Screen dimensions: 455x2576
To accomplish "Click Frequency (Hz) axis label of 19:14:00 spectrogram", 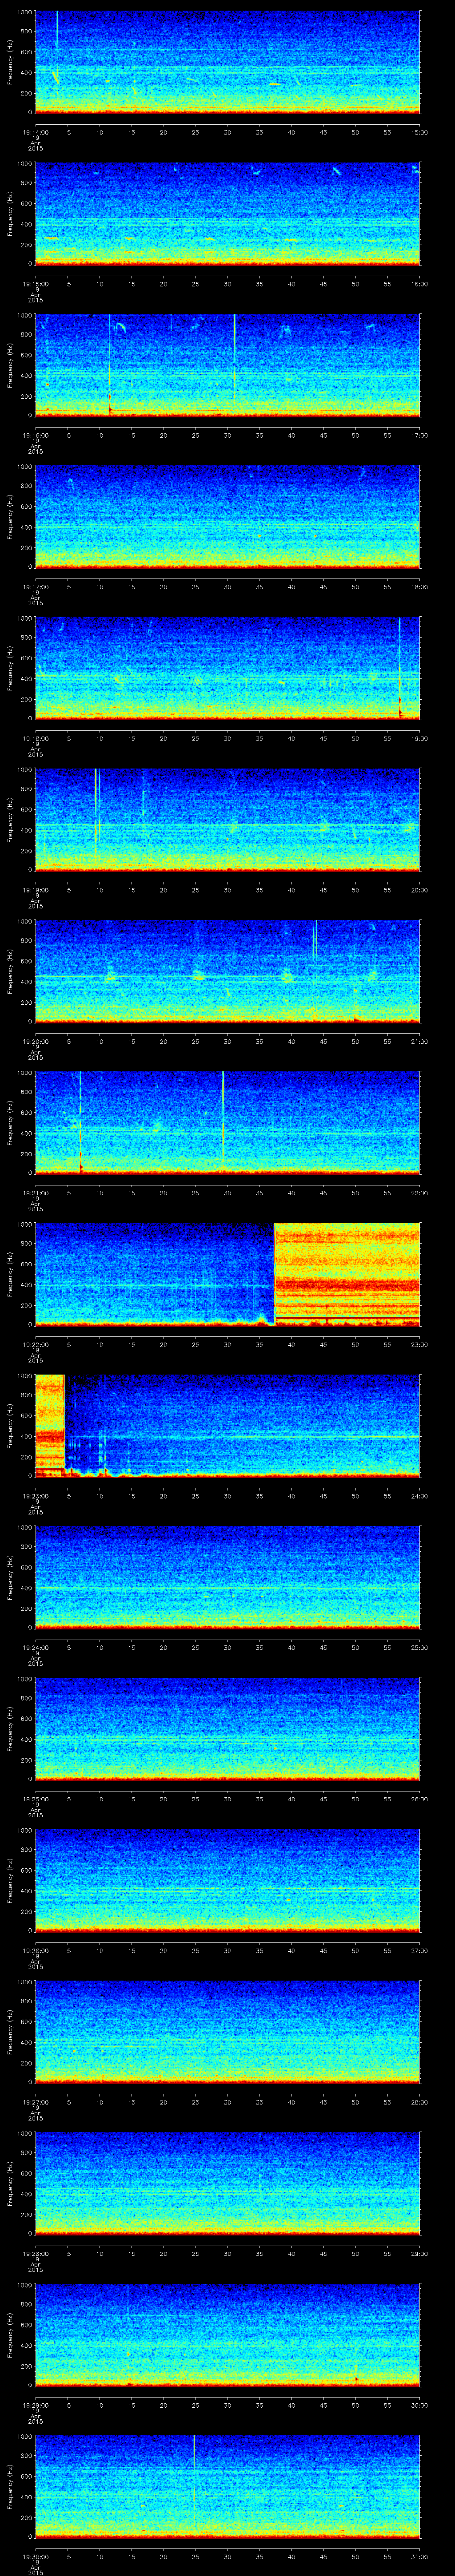I will 10,62.
